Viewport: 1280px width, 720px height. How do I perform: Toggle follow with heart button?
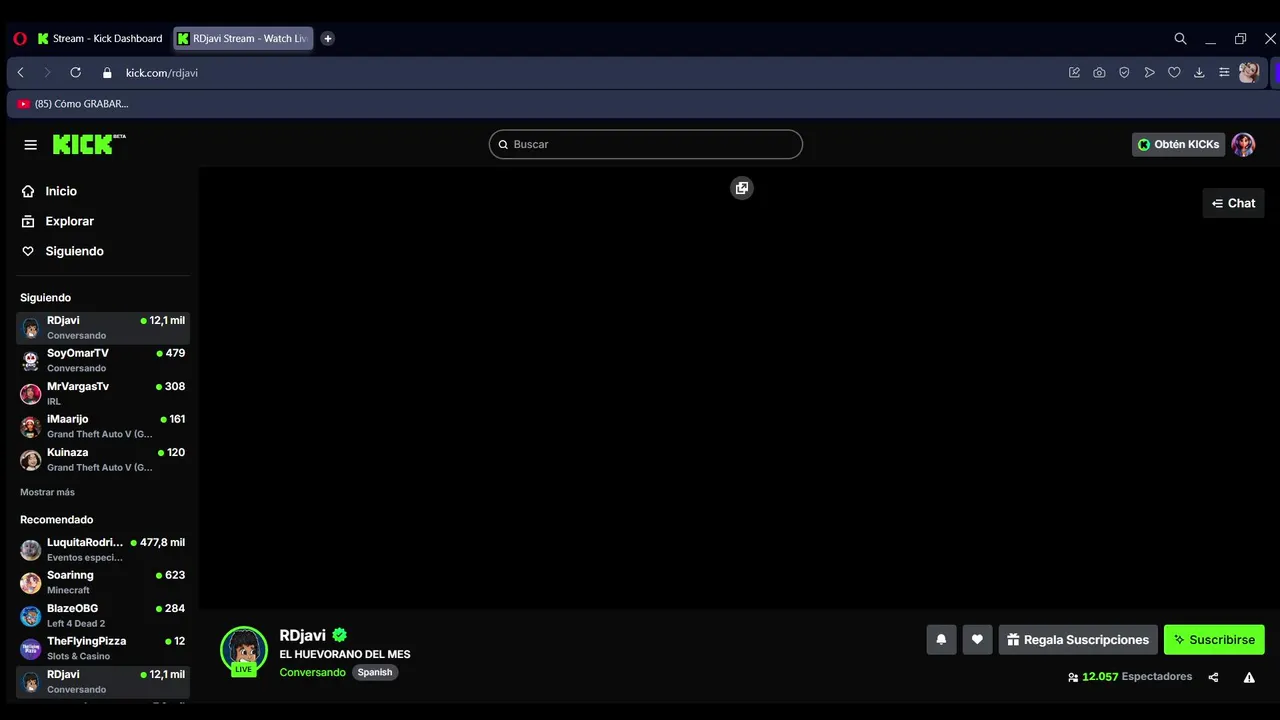click(977, 640)
